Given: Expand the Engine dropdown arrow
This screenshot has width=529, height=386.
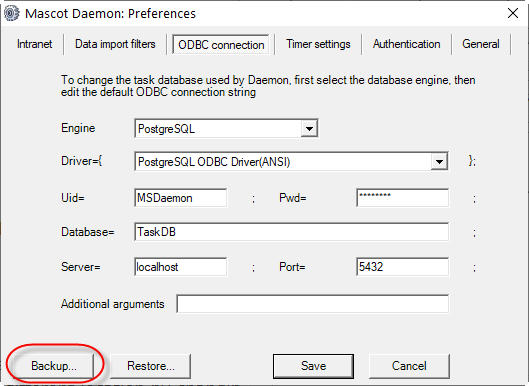Looking at the screenshot, I should coord(309,129).
